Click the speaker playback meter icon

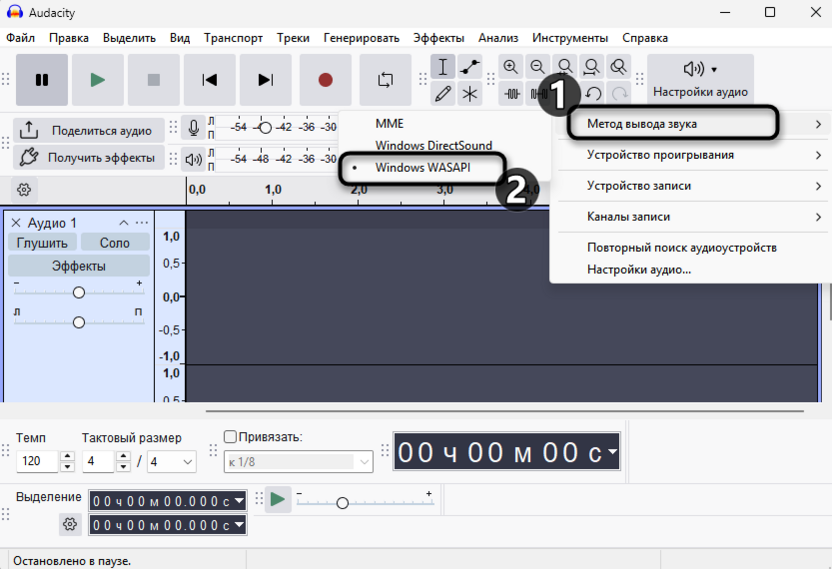[194, 159]
